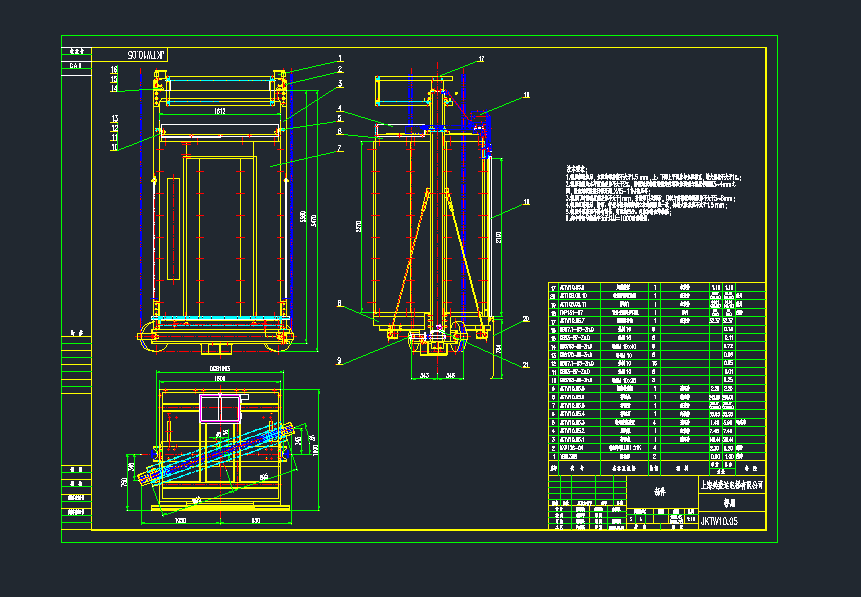
Task: Click the company name in title block
Action: [729, 485]
